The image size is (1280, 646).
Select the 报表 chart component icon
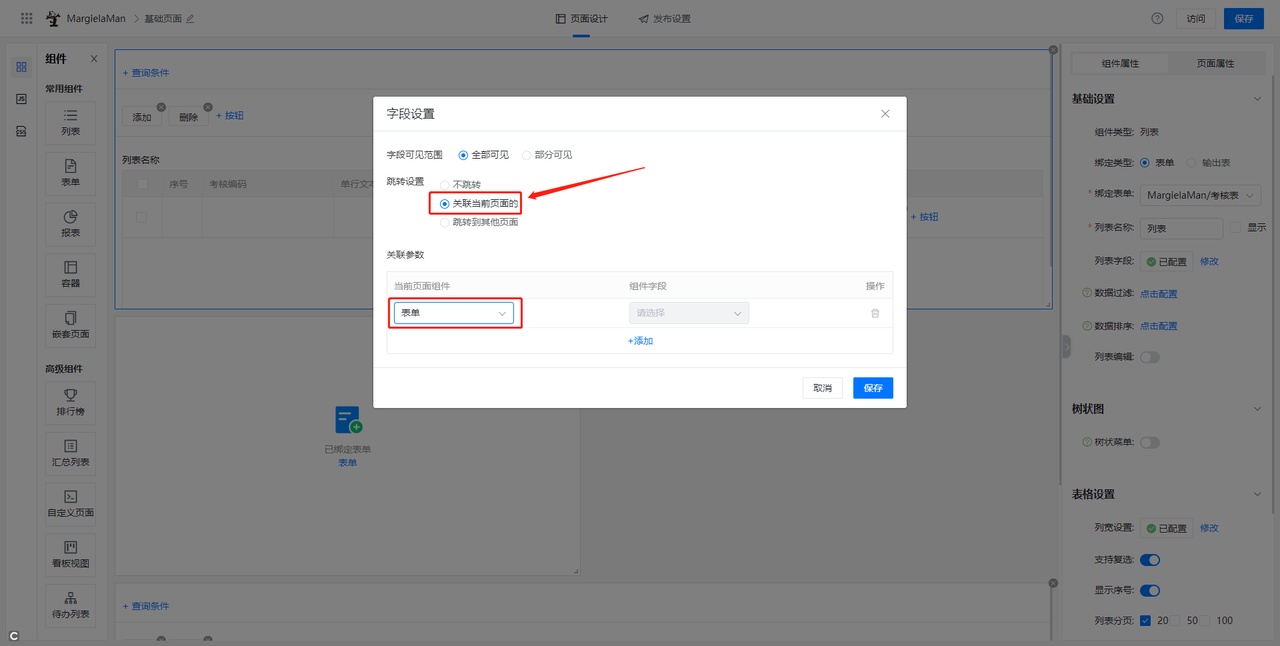(70, 218)
